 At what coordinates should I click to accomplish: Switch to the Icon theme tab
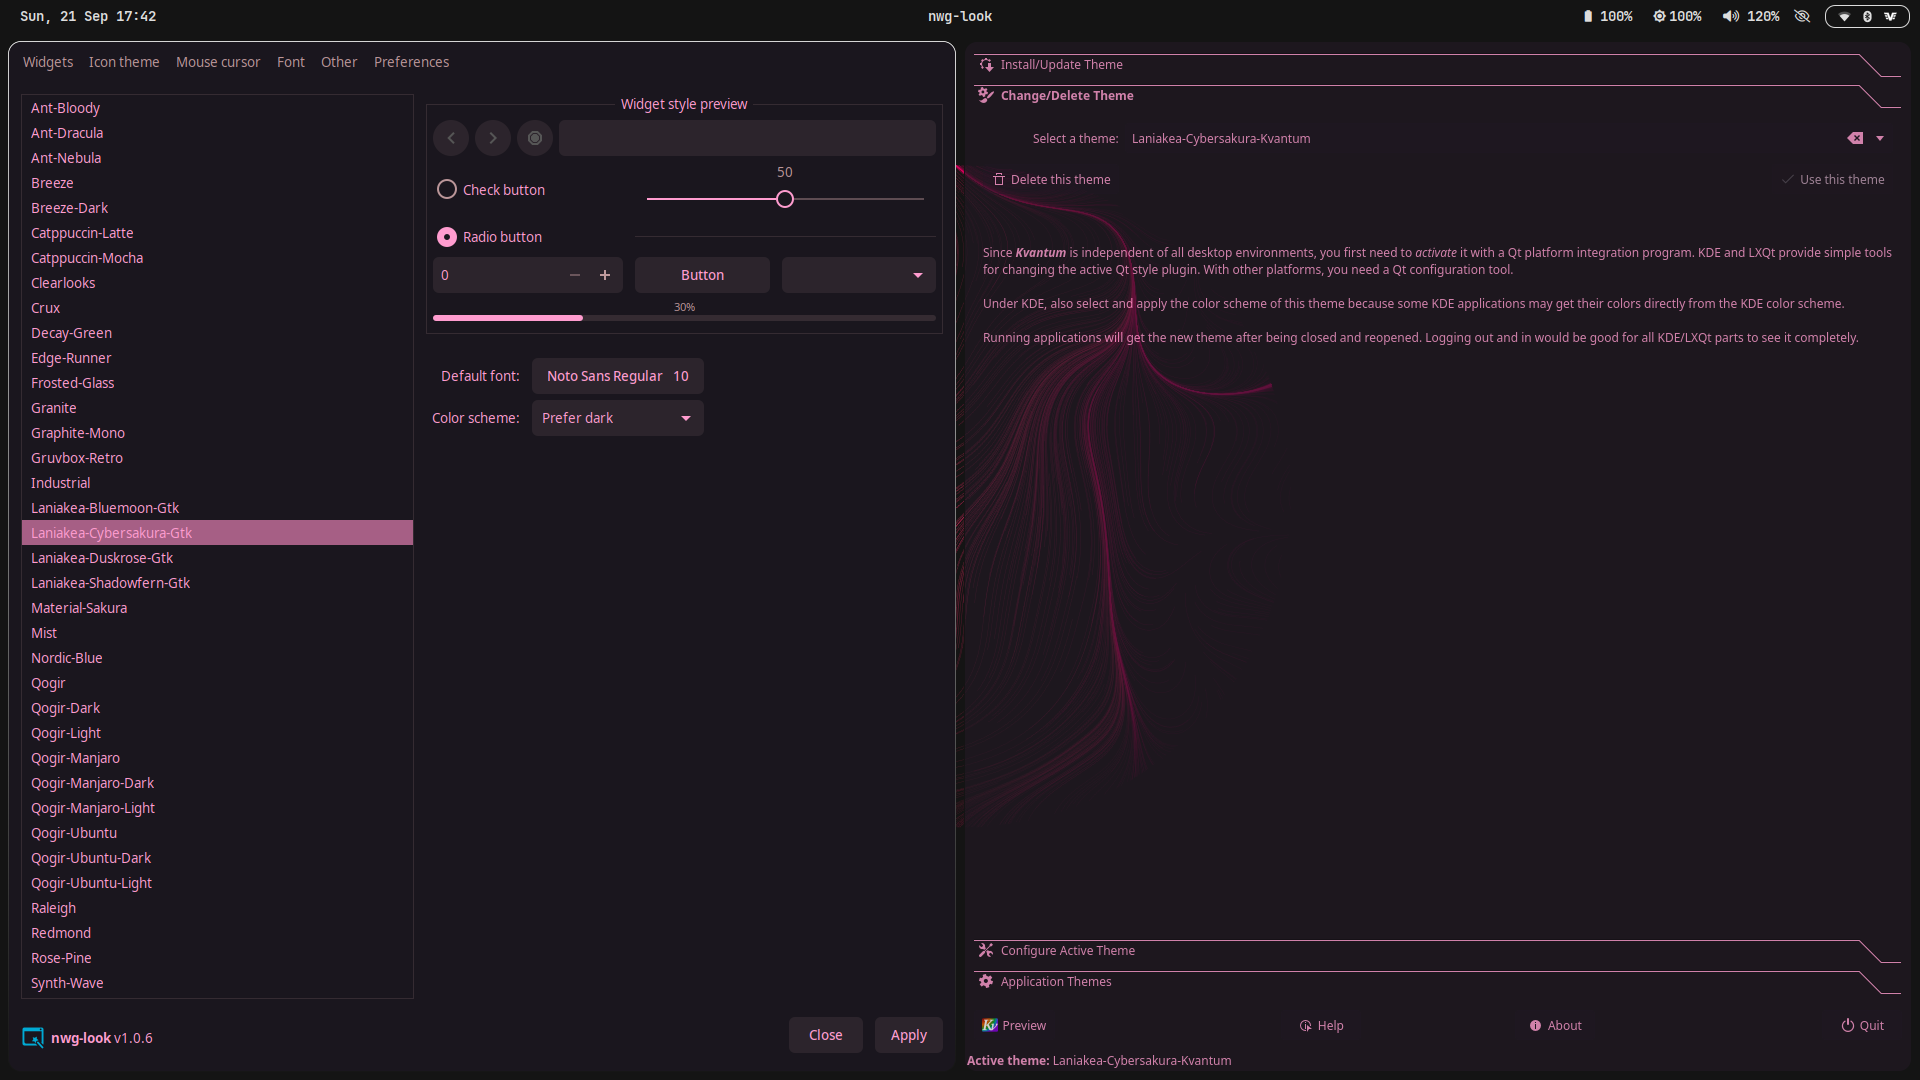[x=124, y=62]
